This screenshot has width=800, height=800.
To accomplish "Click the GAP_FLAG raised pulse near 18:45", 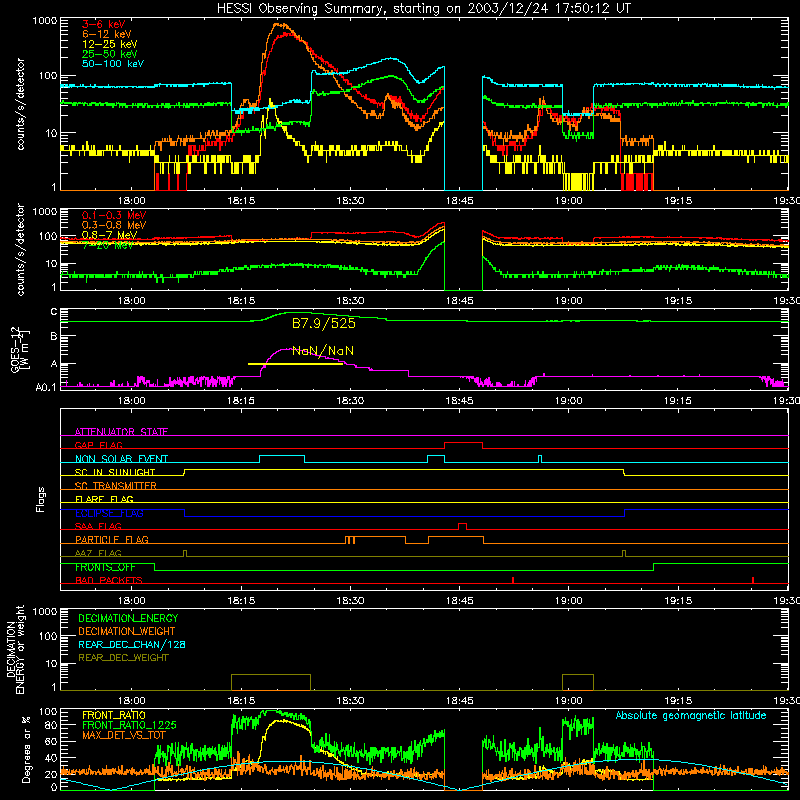I will (x=463, y=443).
